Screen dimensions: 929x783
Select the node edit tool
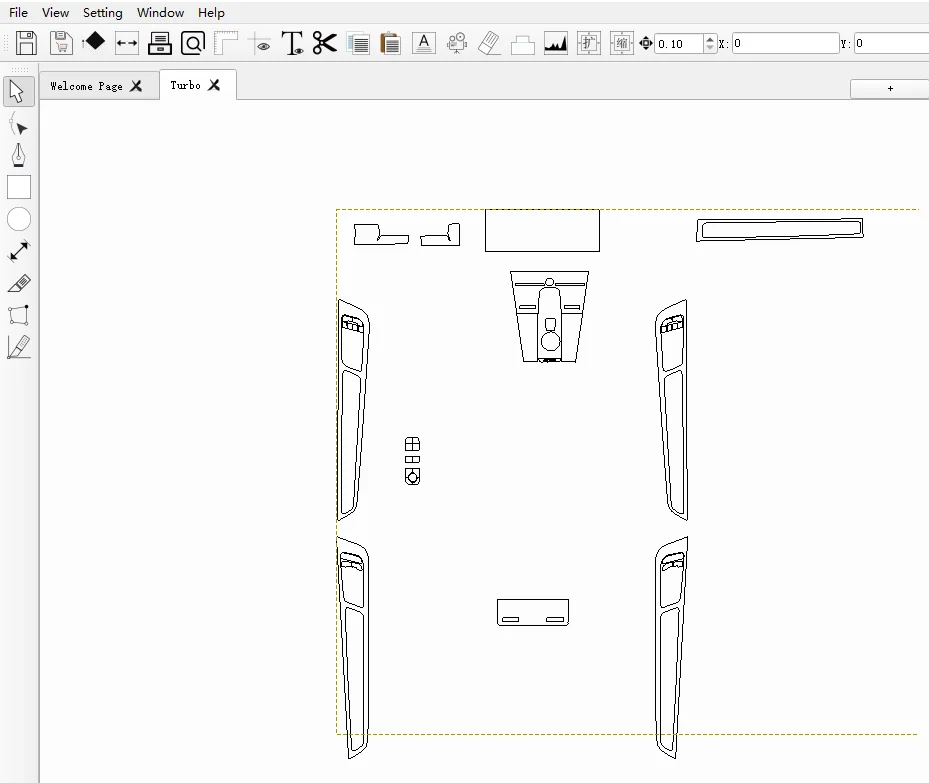click(18, 125)
